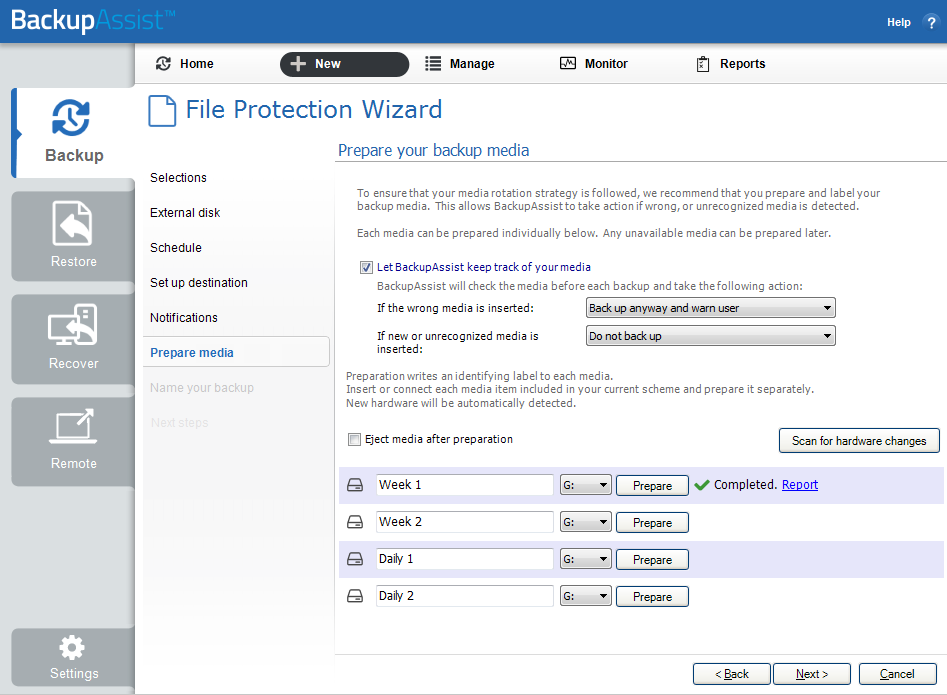Open the Backup section icon
The width and height of the screenshot is (947, 695).
point(71,117)
